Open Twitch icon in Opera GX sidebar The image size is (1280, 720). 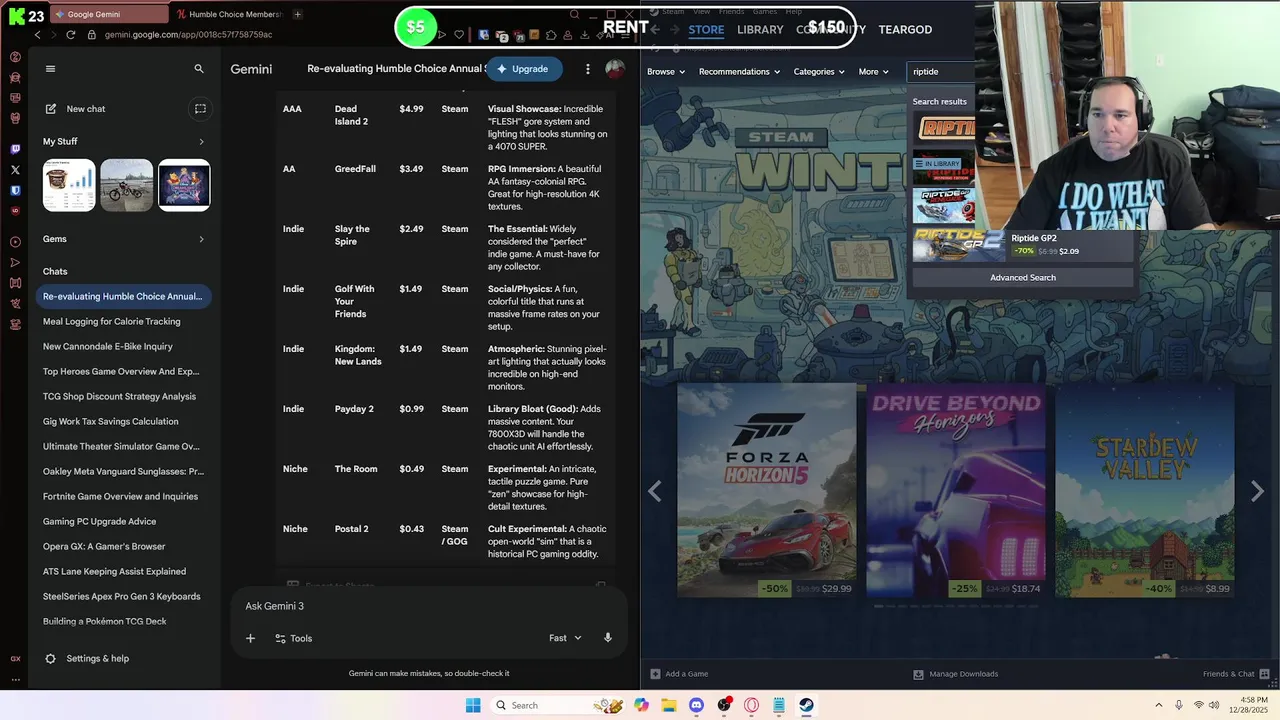click(x=15, y=149)
